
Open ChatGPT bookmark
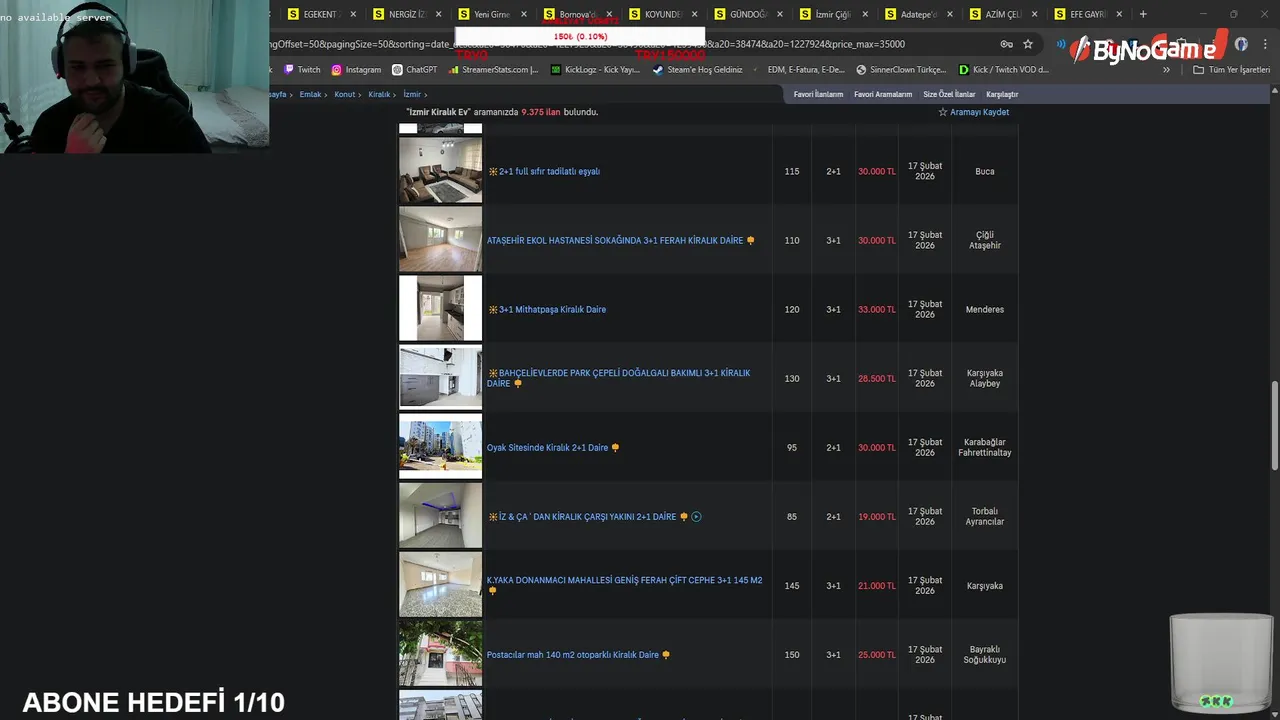415,70
